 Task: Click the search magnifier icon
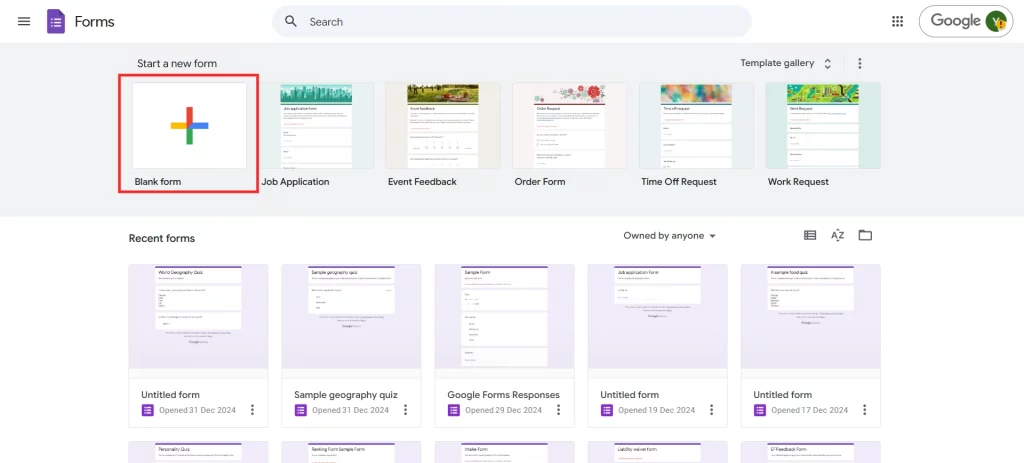291,22
